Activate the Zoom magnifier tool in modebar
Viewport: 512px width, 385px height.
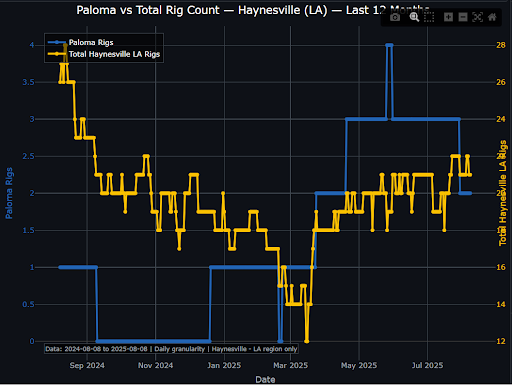click(x=414, y=17)
